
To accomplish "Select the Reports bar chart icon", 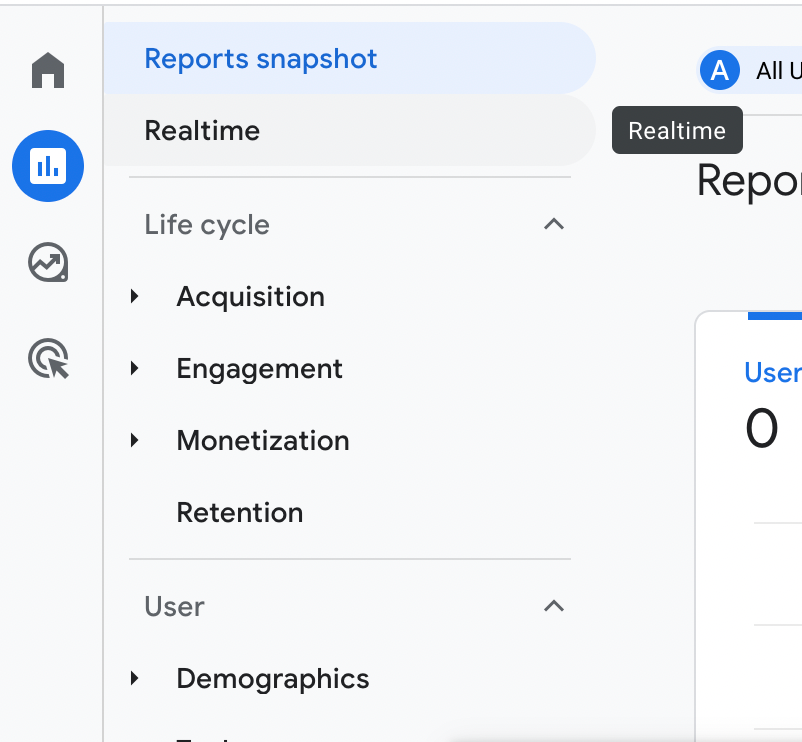I will tap(48, 166).
